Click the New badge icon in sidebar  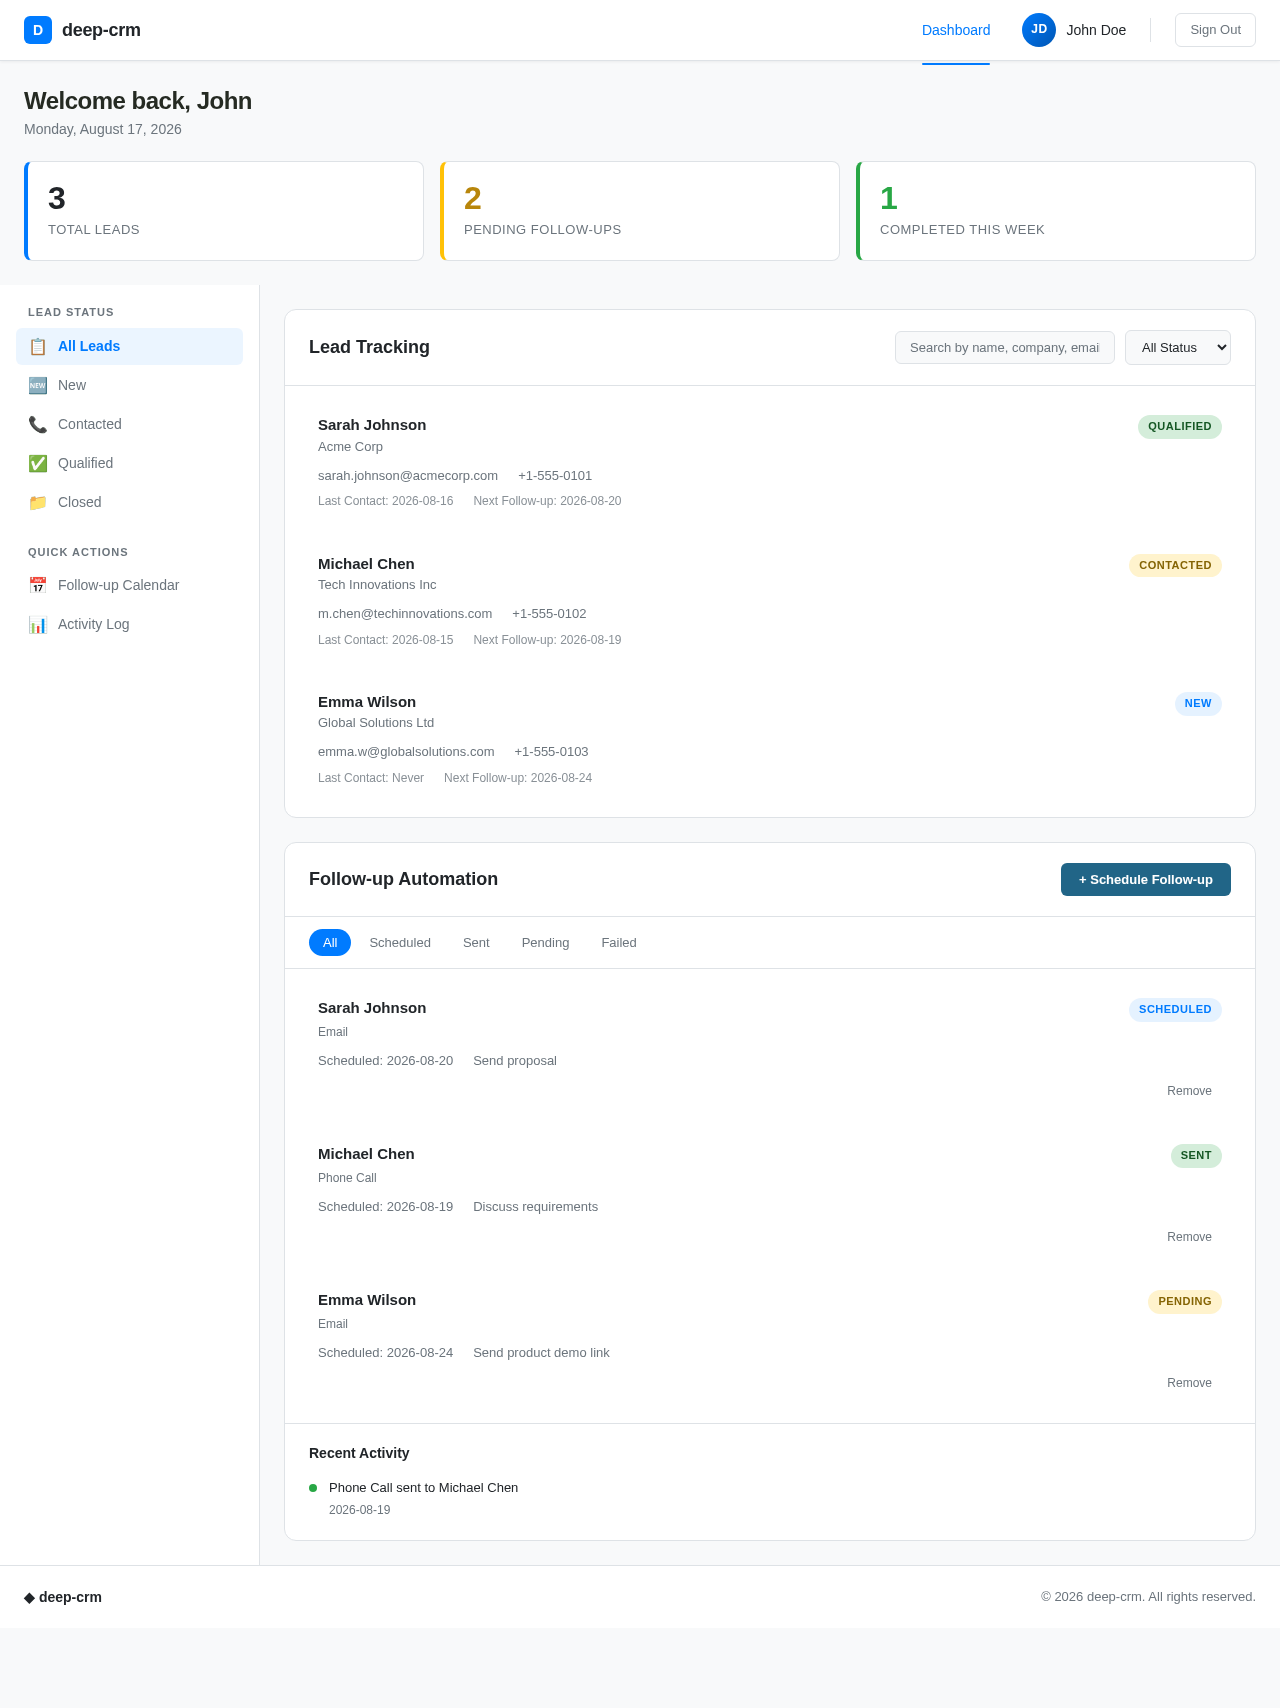[38, 385]
